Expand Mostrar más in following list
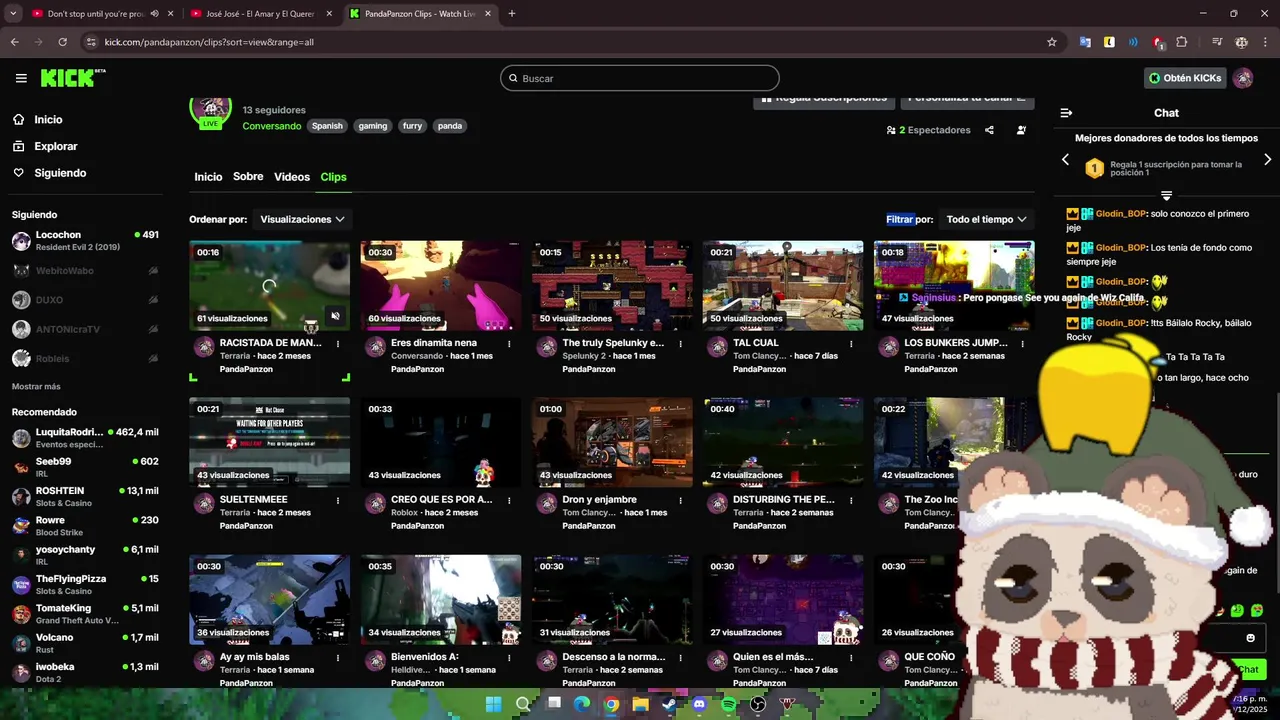The height and width of the screenshot is (720, 1280). coord(36,387)
